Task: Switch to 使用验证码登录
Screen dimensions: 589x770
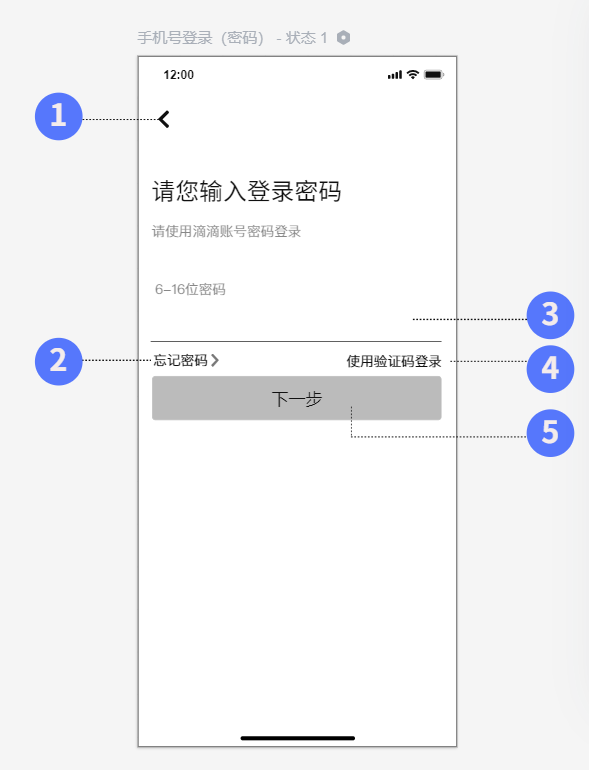Action: click(394, 361)
